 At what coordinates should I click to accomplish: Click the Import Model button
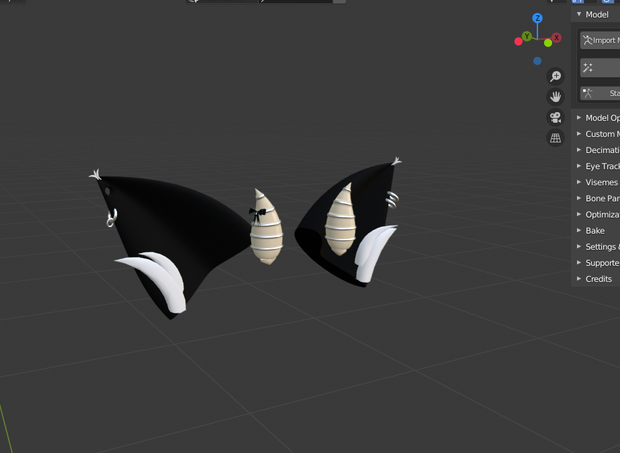600,40
